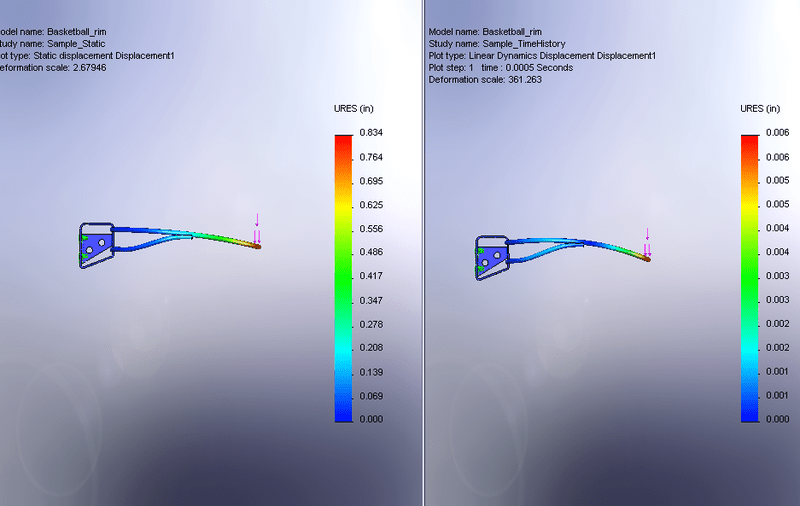
Task: Select the red rim tip in dynamics plot
Action: click(648, 258)
